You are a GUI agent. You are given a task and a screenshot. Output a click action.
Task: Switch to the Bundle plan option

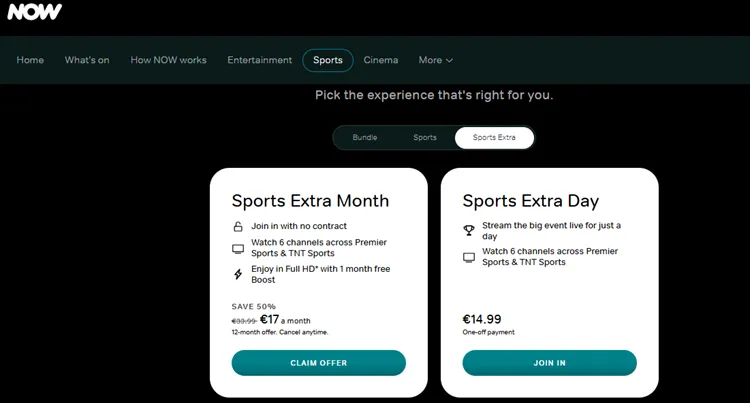coord(365,137)
